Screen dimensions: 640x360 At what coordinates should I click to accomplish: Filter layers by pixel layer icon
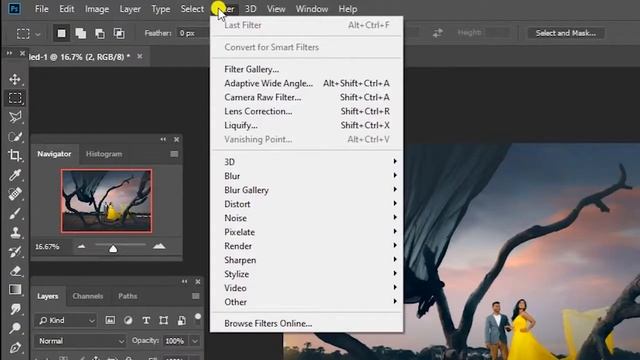point(110,320)
